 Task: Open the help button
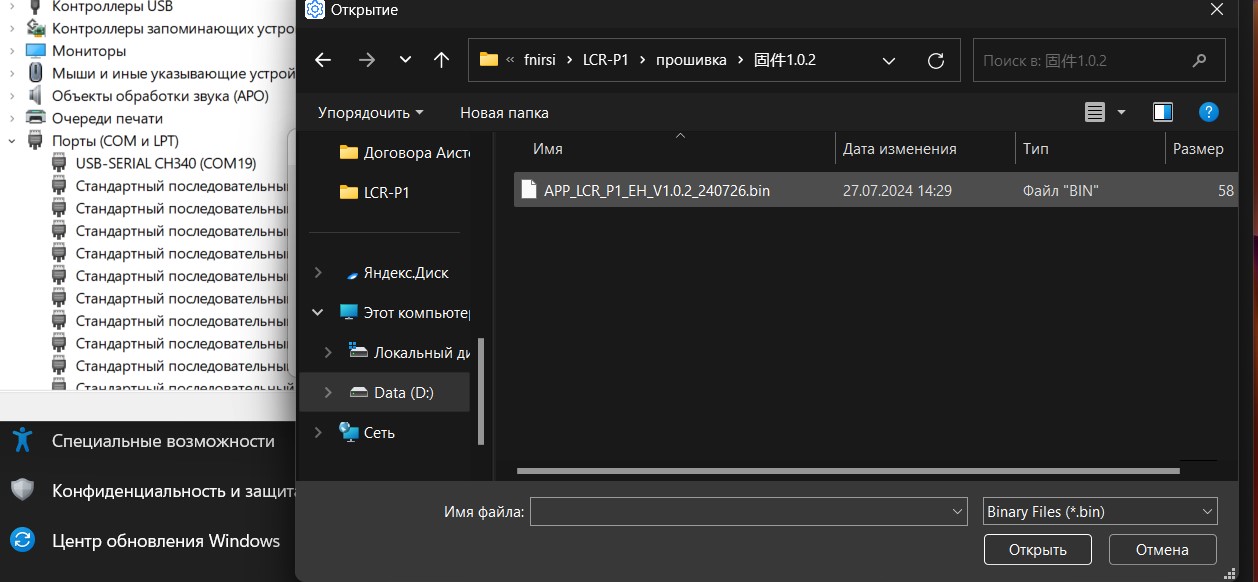pyautogui.click(x=1208, y=112)
